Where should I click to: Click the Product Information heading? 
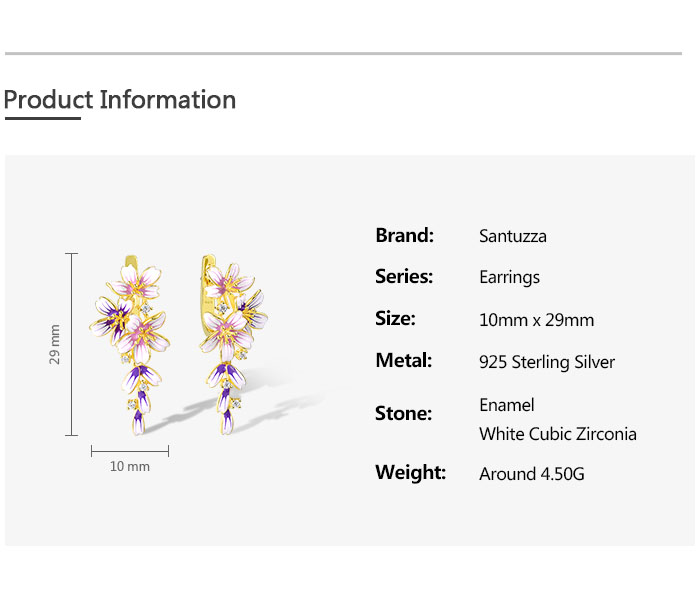pyautogui.click(x=120, y=100)
